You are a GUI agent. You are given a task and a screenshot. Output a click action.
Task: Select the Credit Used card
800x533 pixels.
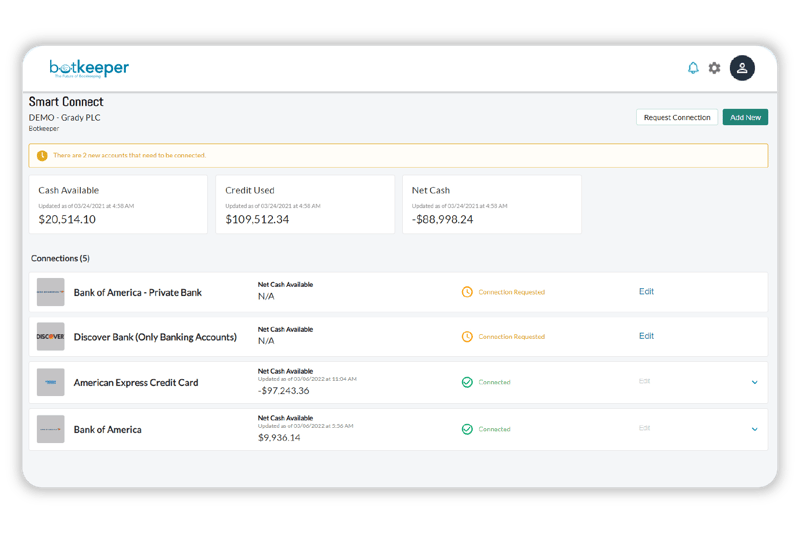click(x=305, y=205)
